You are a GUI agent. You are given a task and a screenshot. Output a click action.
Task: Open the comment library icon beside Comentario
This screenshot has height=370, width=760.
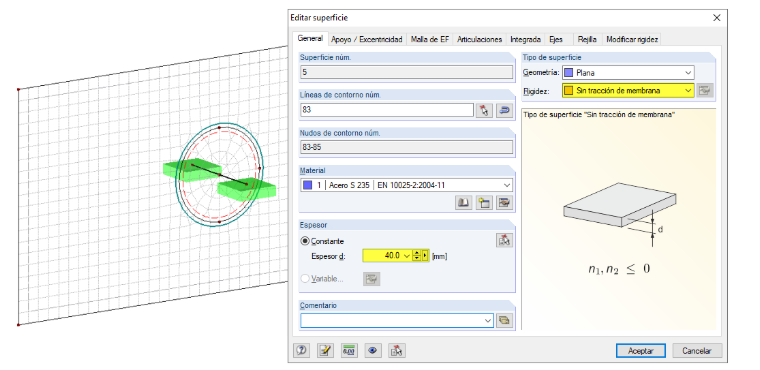[505, 321]
